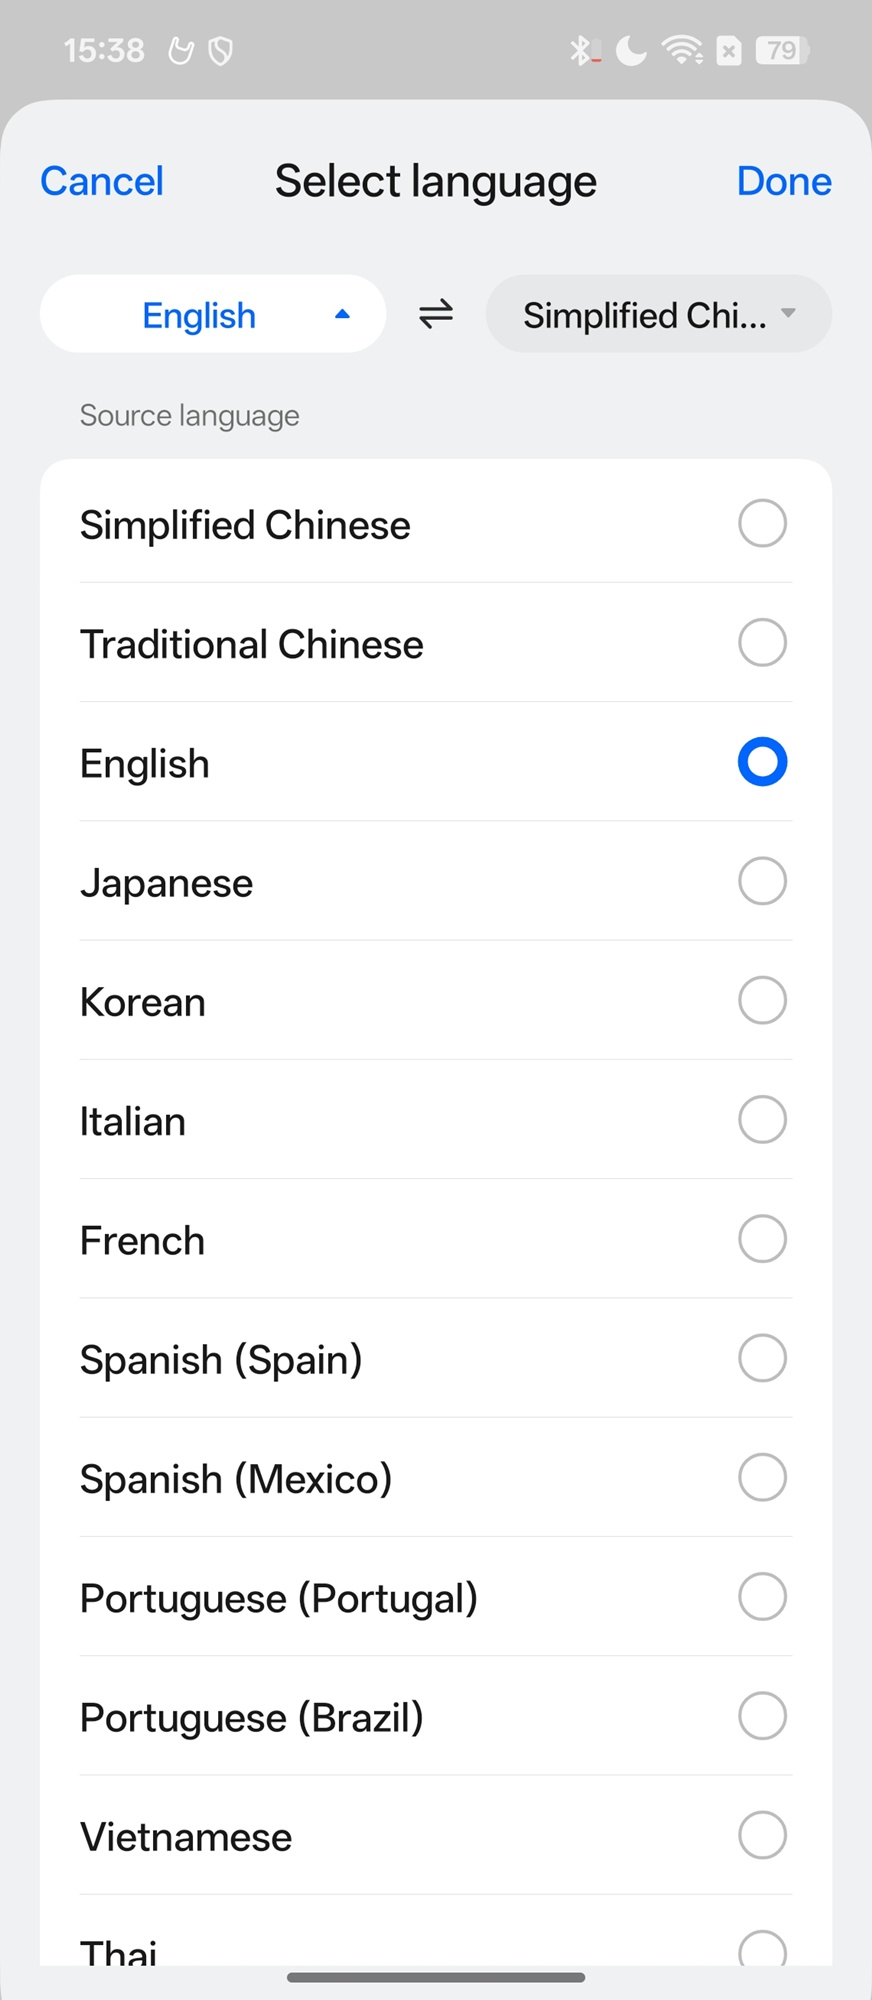Open the English source language dropdown
The height and width of the screenshot is (2000, 872).
[200, 315]
